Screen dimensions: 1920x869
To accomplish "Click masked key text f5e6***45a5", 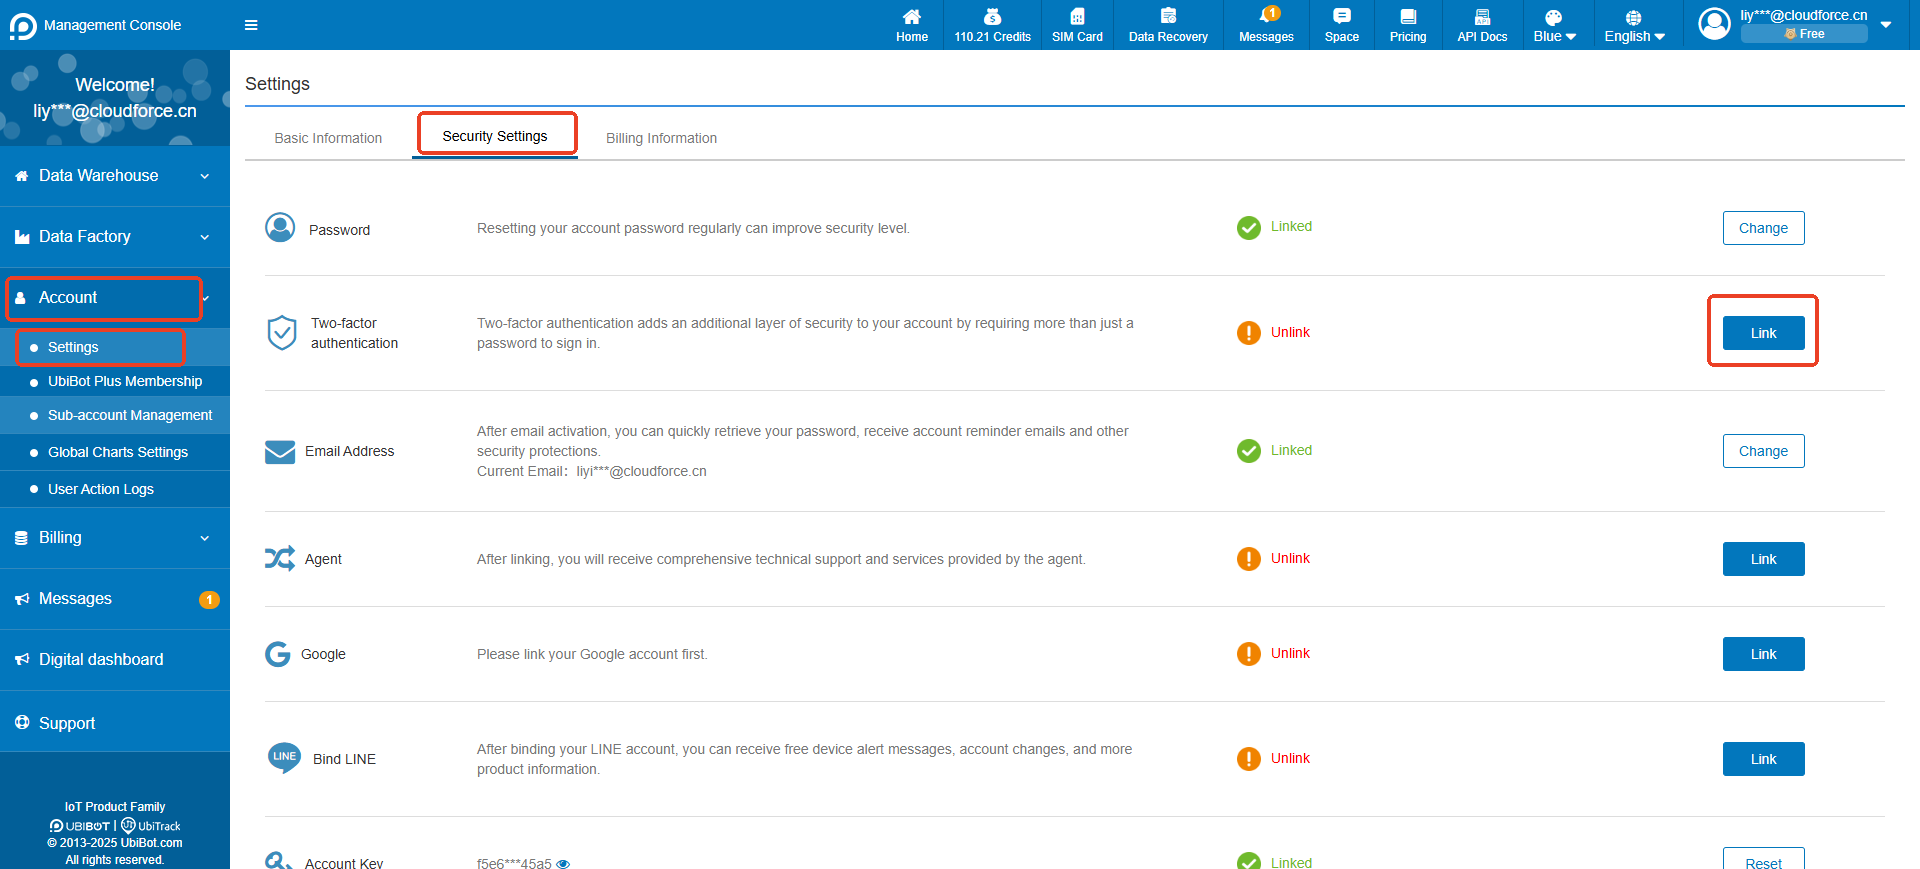I will pos(514,864).
